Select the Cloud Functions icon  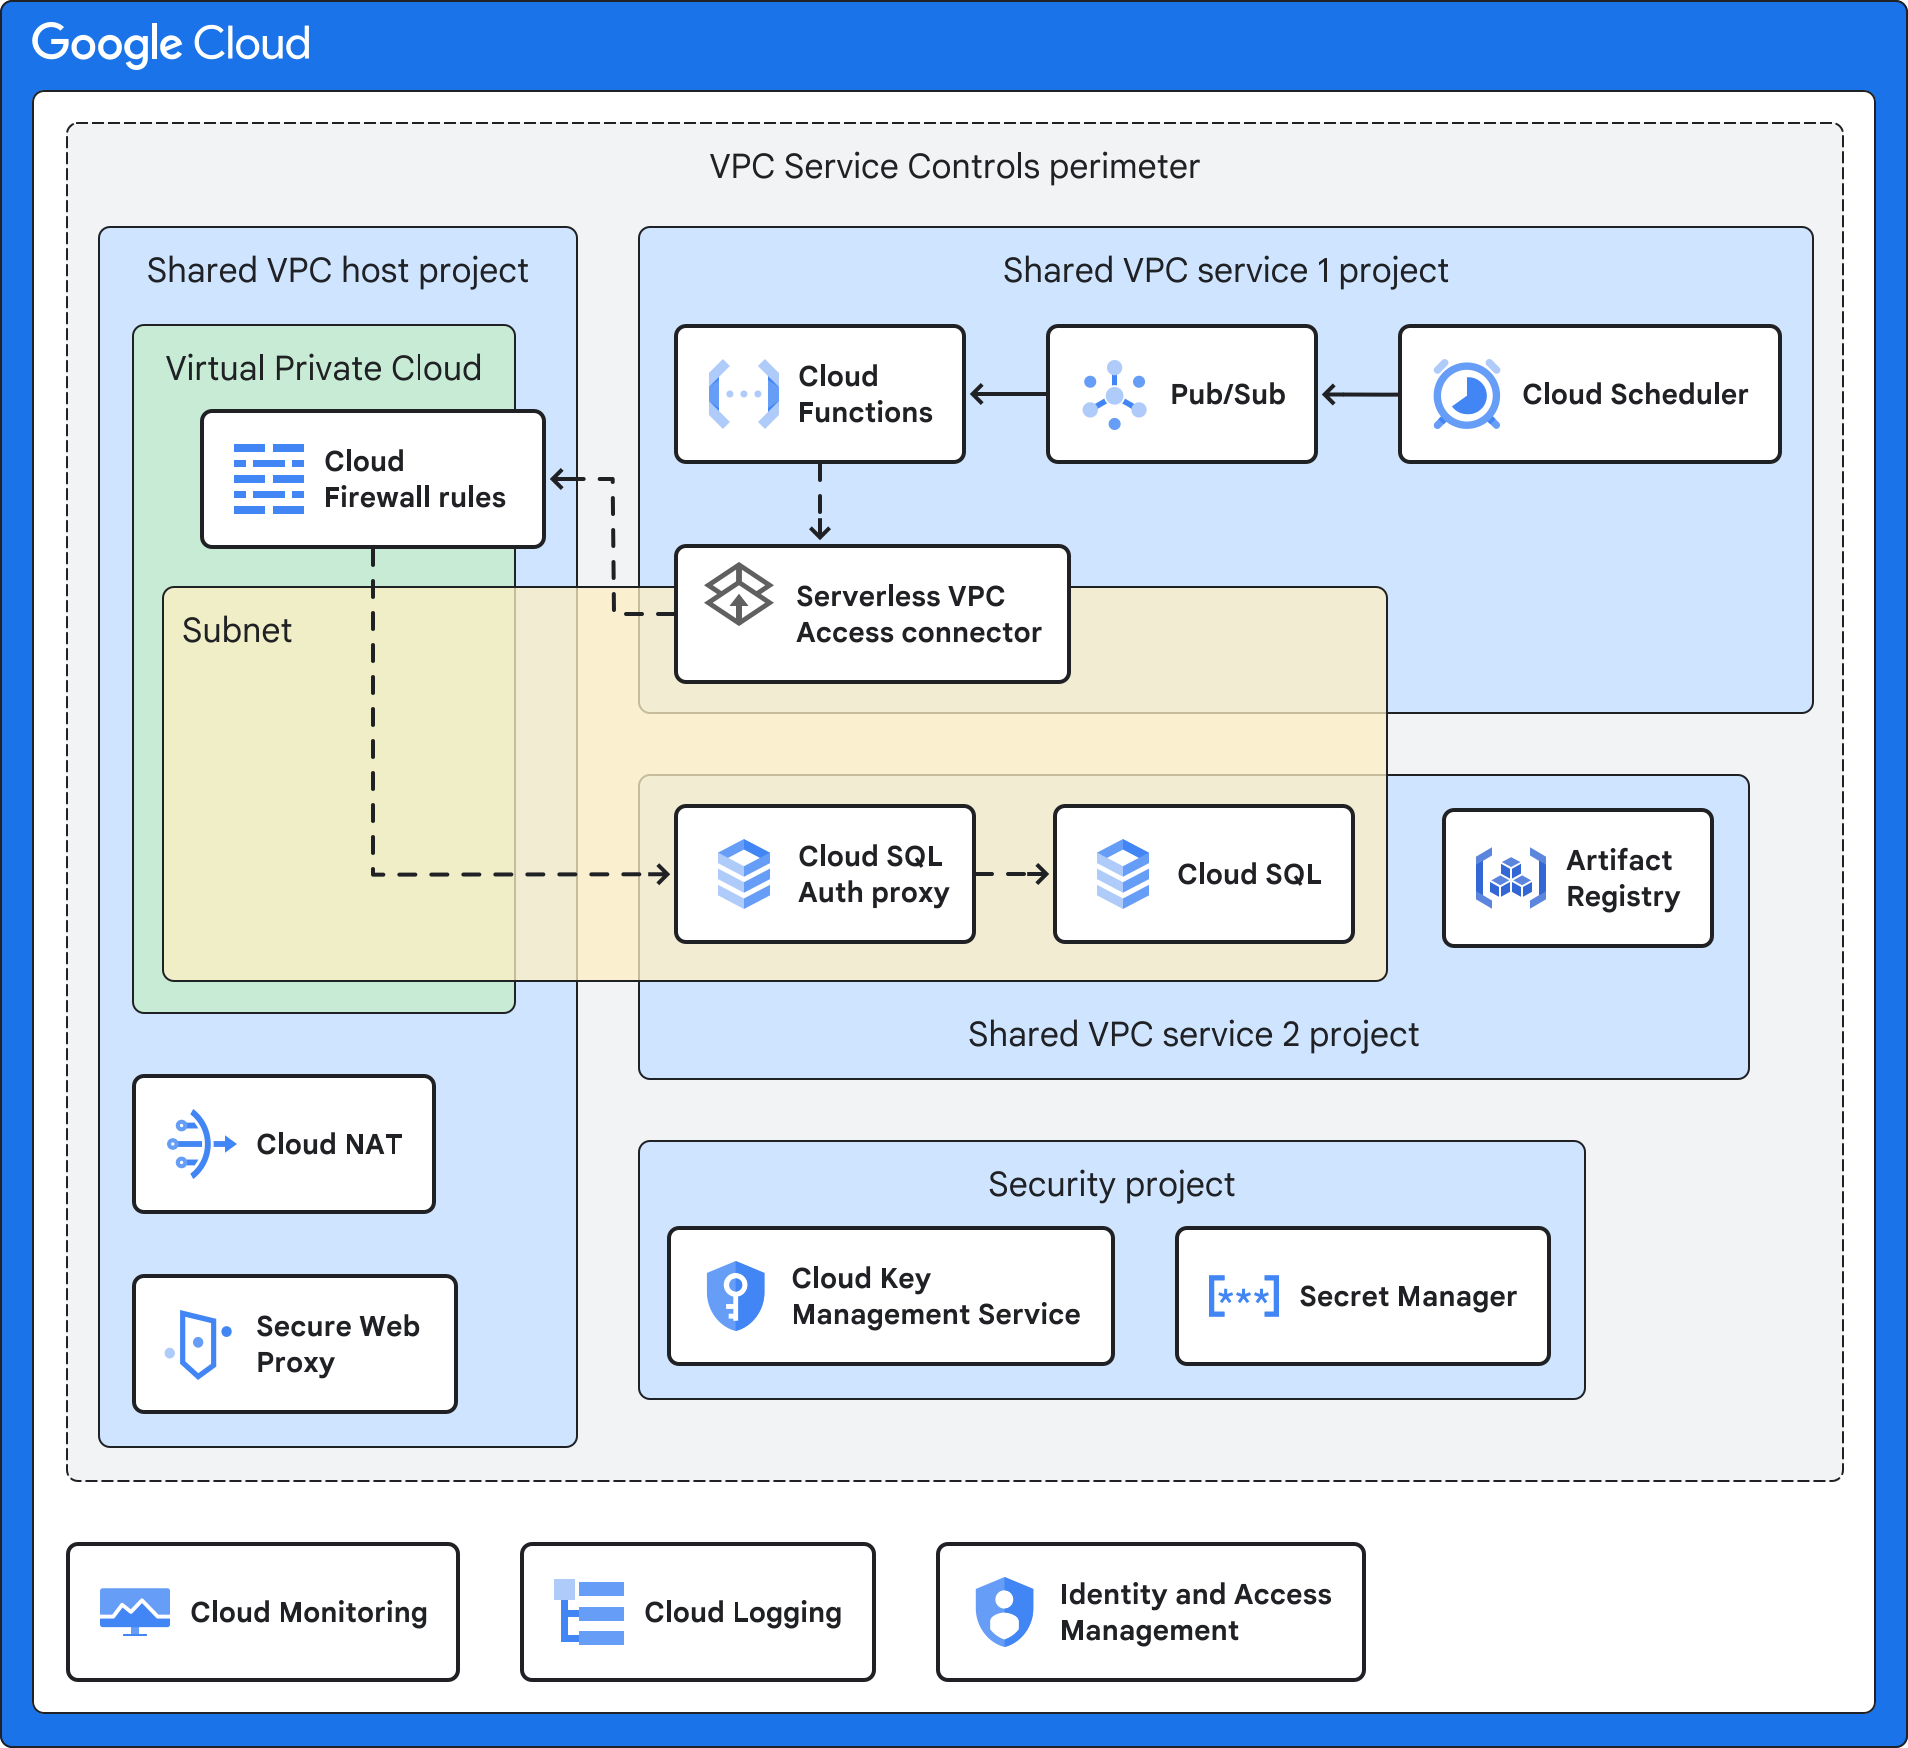point(742,394)
